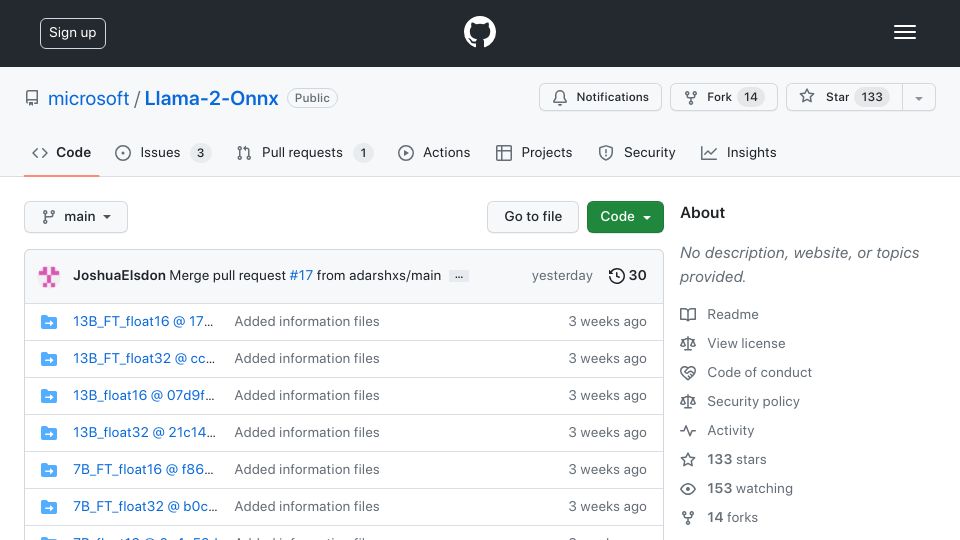This screenshot has width=960, height=540.
Task: Click the GitHub Octocat logo
Action: (479, 32)
